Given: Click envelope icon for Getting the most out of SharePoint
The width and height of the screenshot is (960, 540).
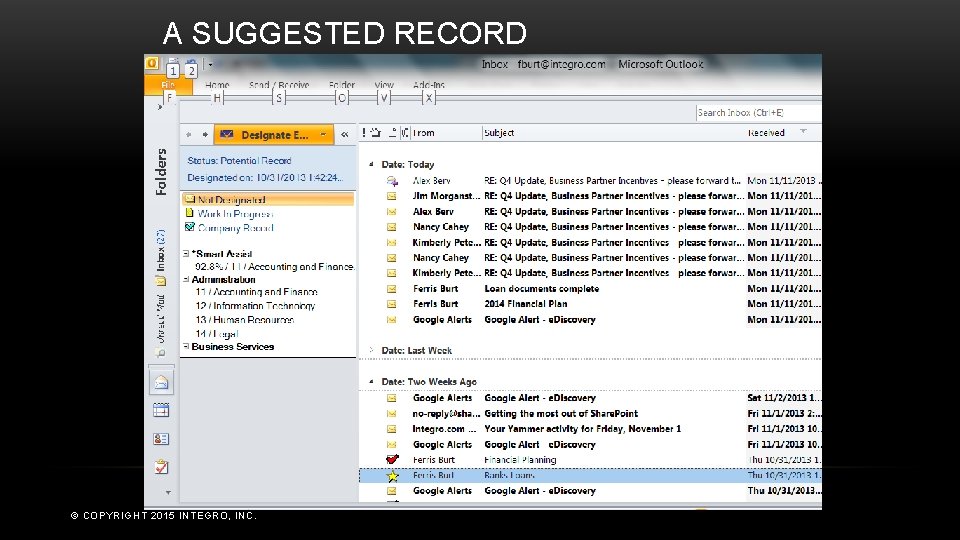Looking at the screenshot, I should tap(391, 414).
